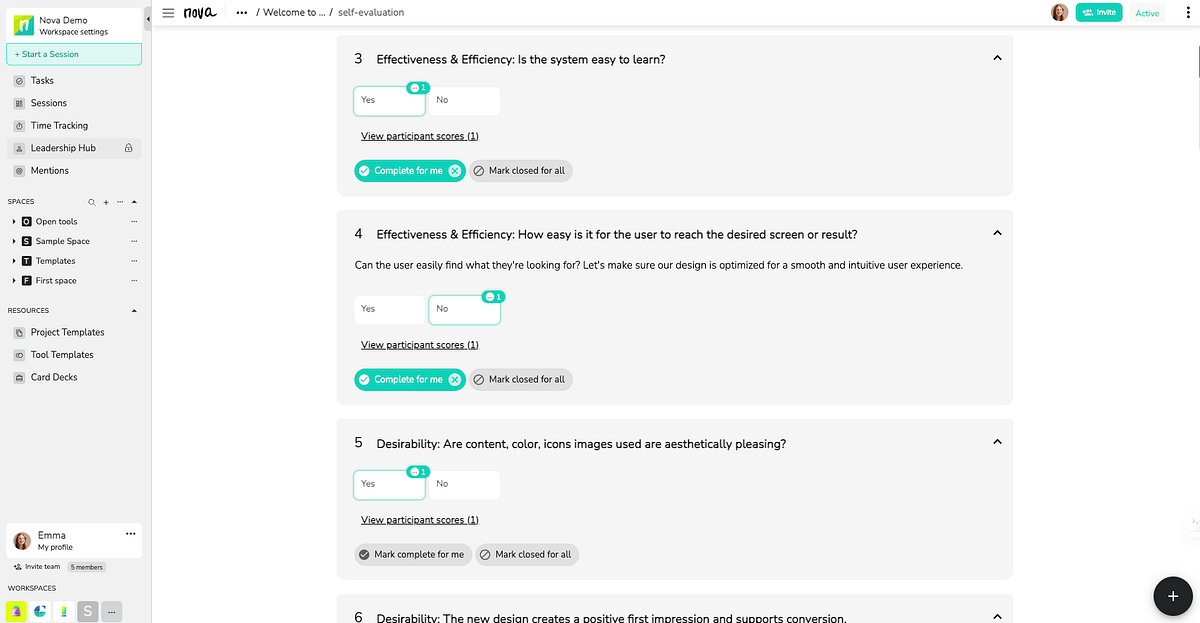Open the vertical three-dot menu at top right
1200x623 pixels.
(1186, 13)
